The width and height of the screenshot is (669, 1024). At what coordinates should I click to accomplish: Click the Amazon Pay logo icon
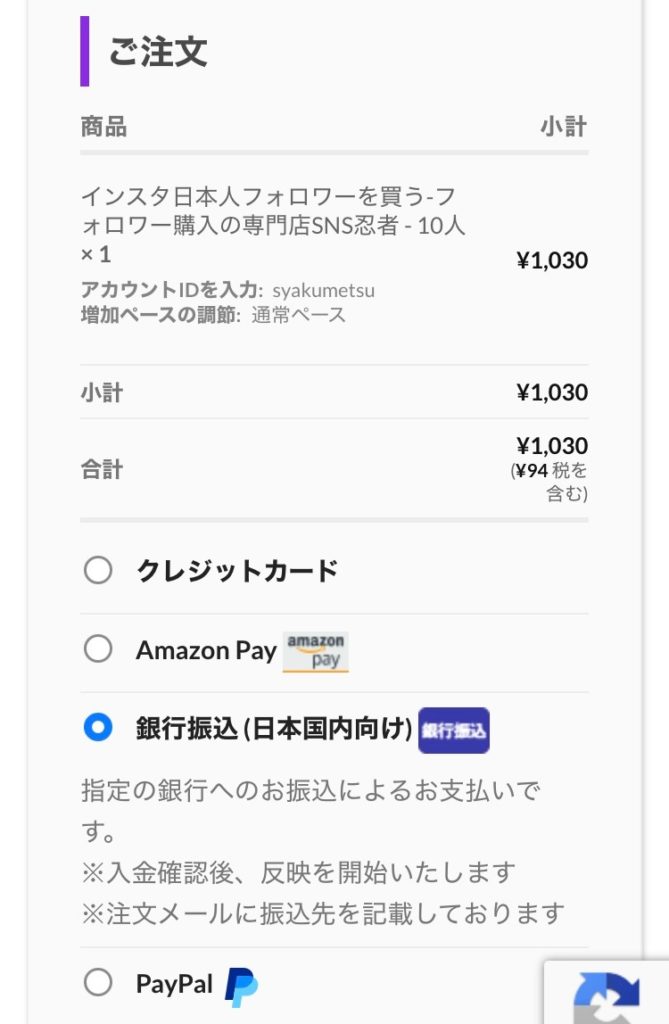[316, 651]
